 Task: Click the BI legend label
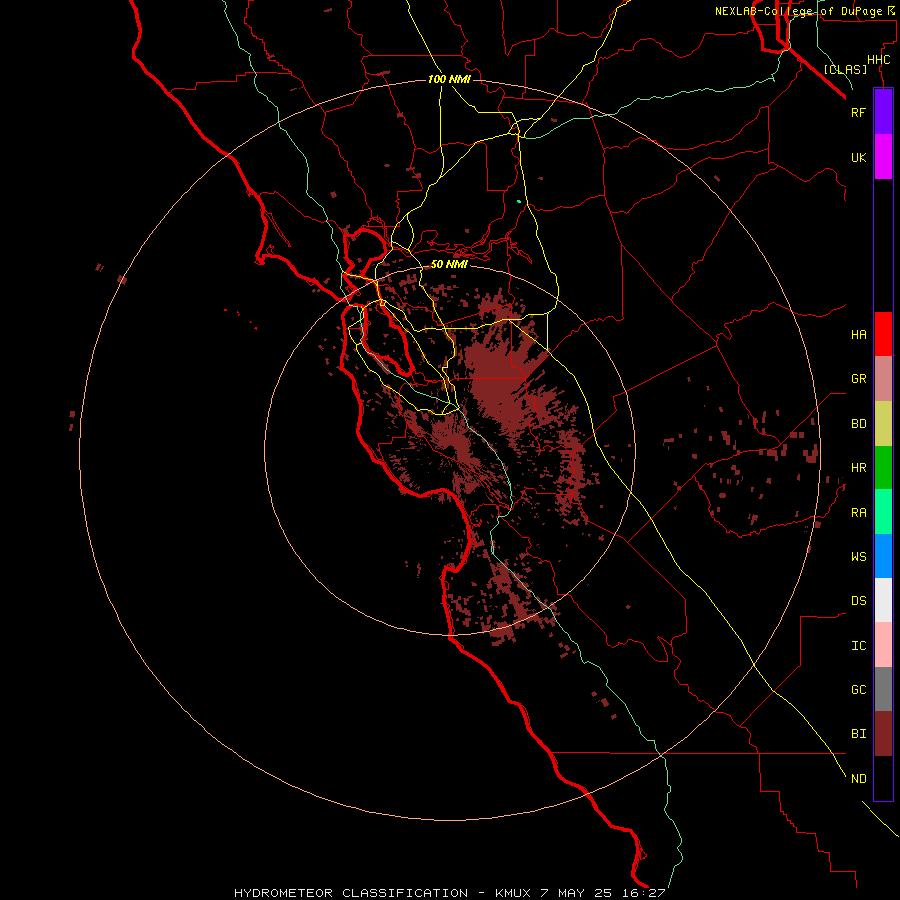click(858, 734)
